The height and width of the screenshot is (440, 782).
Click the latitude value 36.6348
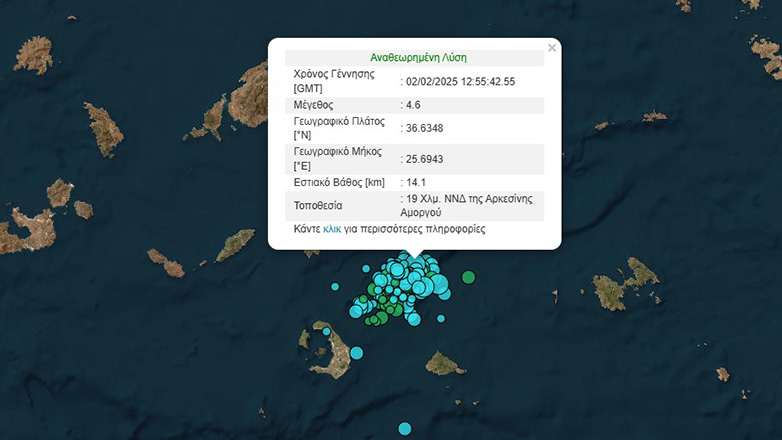click(x=424, y=128)
